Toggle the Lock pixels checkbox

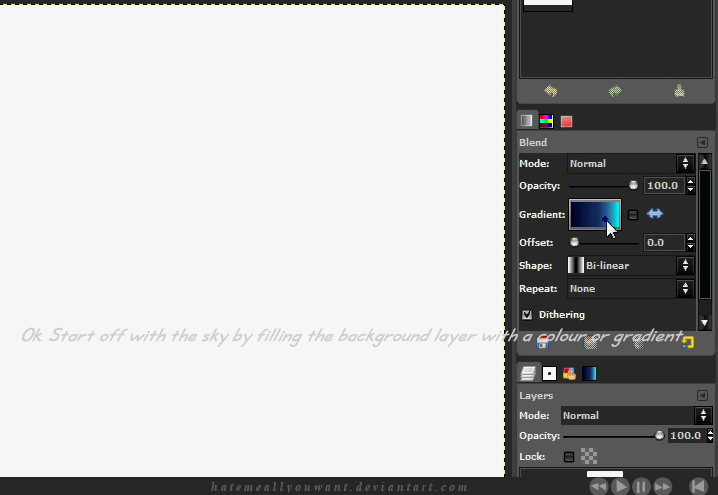pos(569,457)
